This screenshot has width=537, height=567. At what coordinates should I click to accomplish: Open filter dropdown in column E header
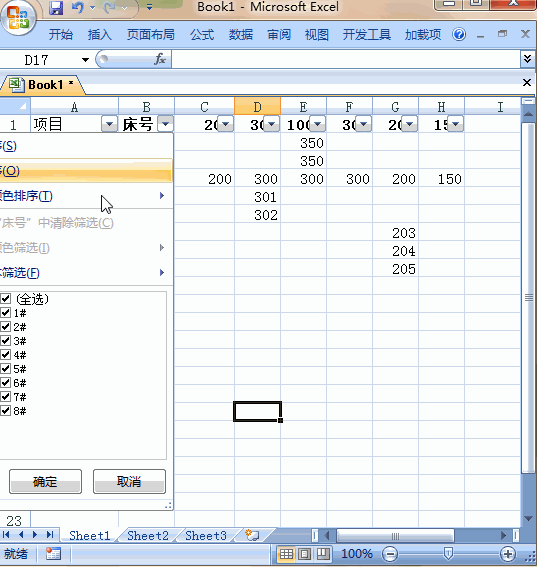[x=317, y=124]
